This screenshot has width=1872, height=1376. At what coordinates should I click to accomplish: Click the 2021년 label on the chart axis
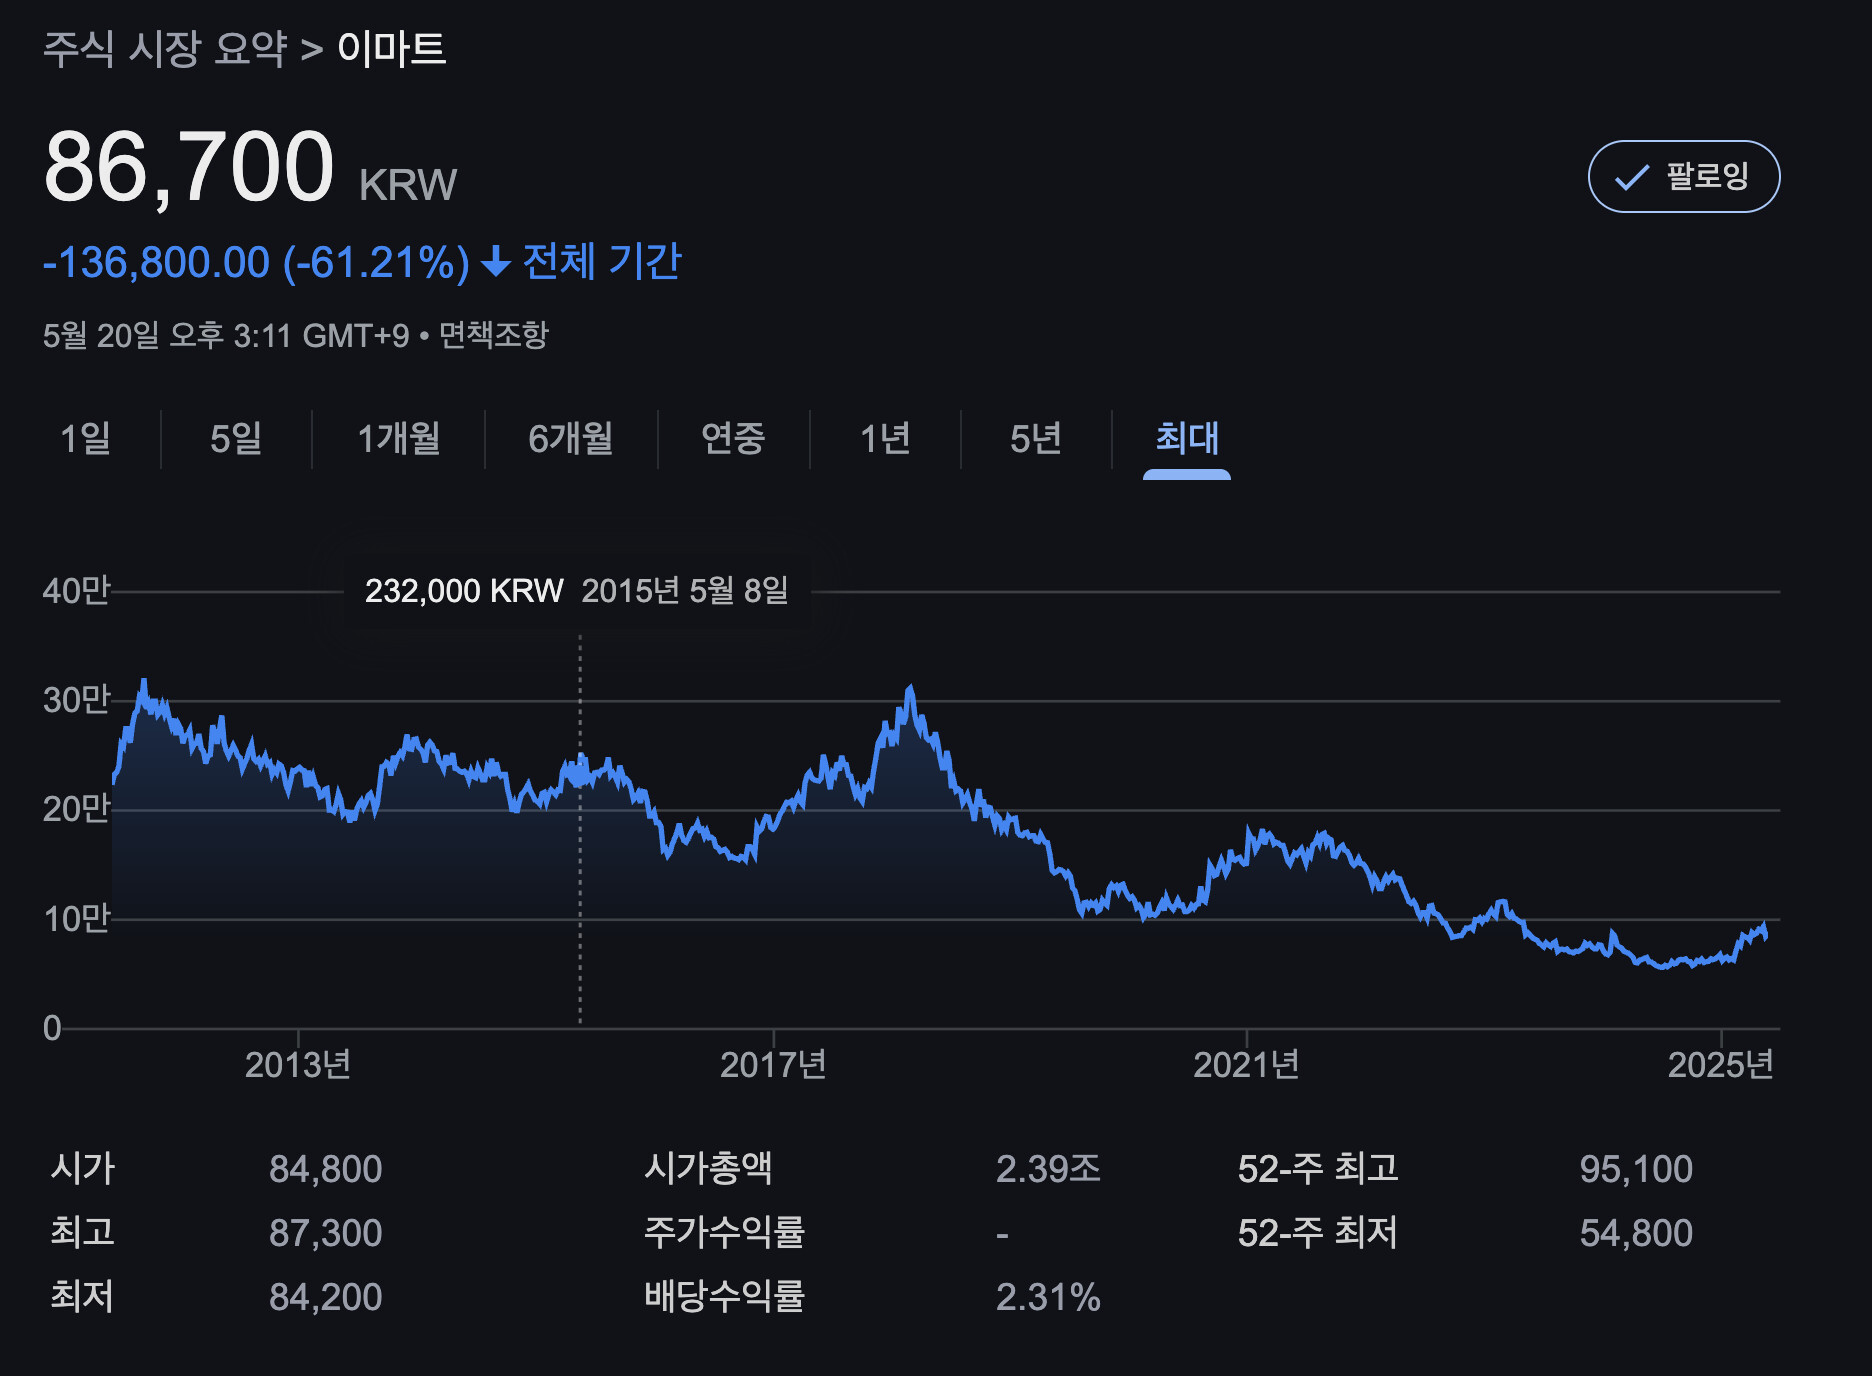(1246, 1065)
